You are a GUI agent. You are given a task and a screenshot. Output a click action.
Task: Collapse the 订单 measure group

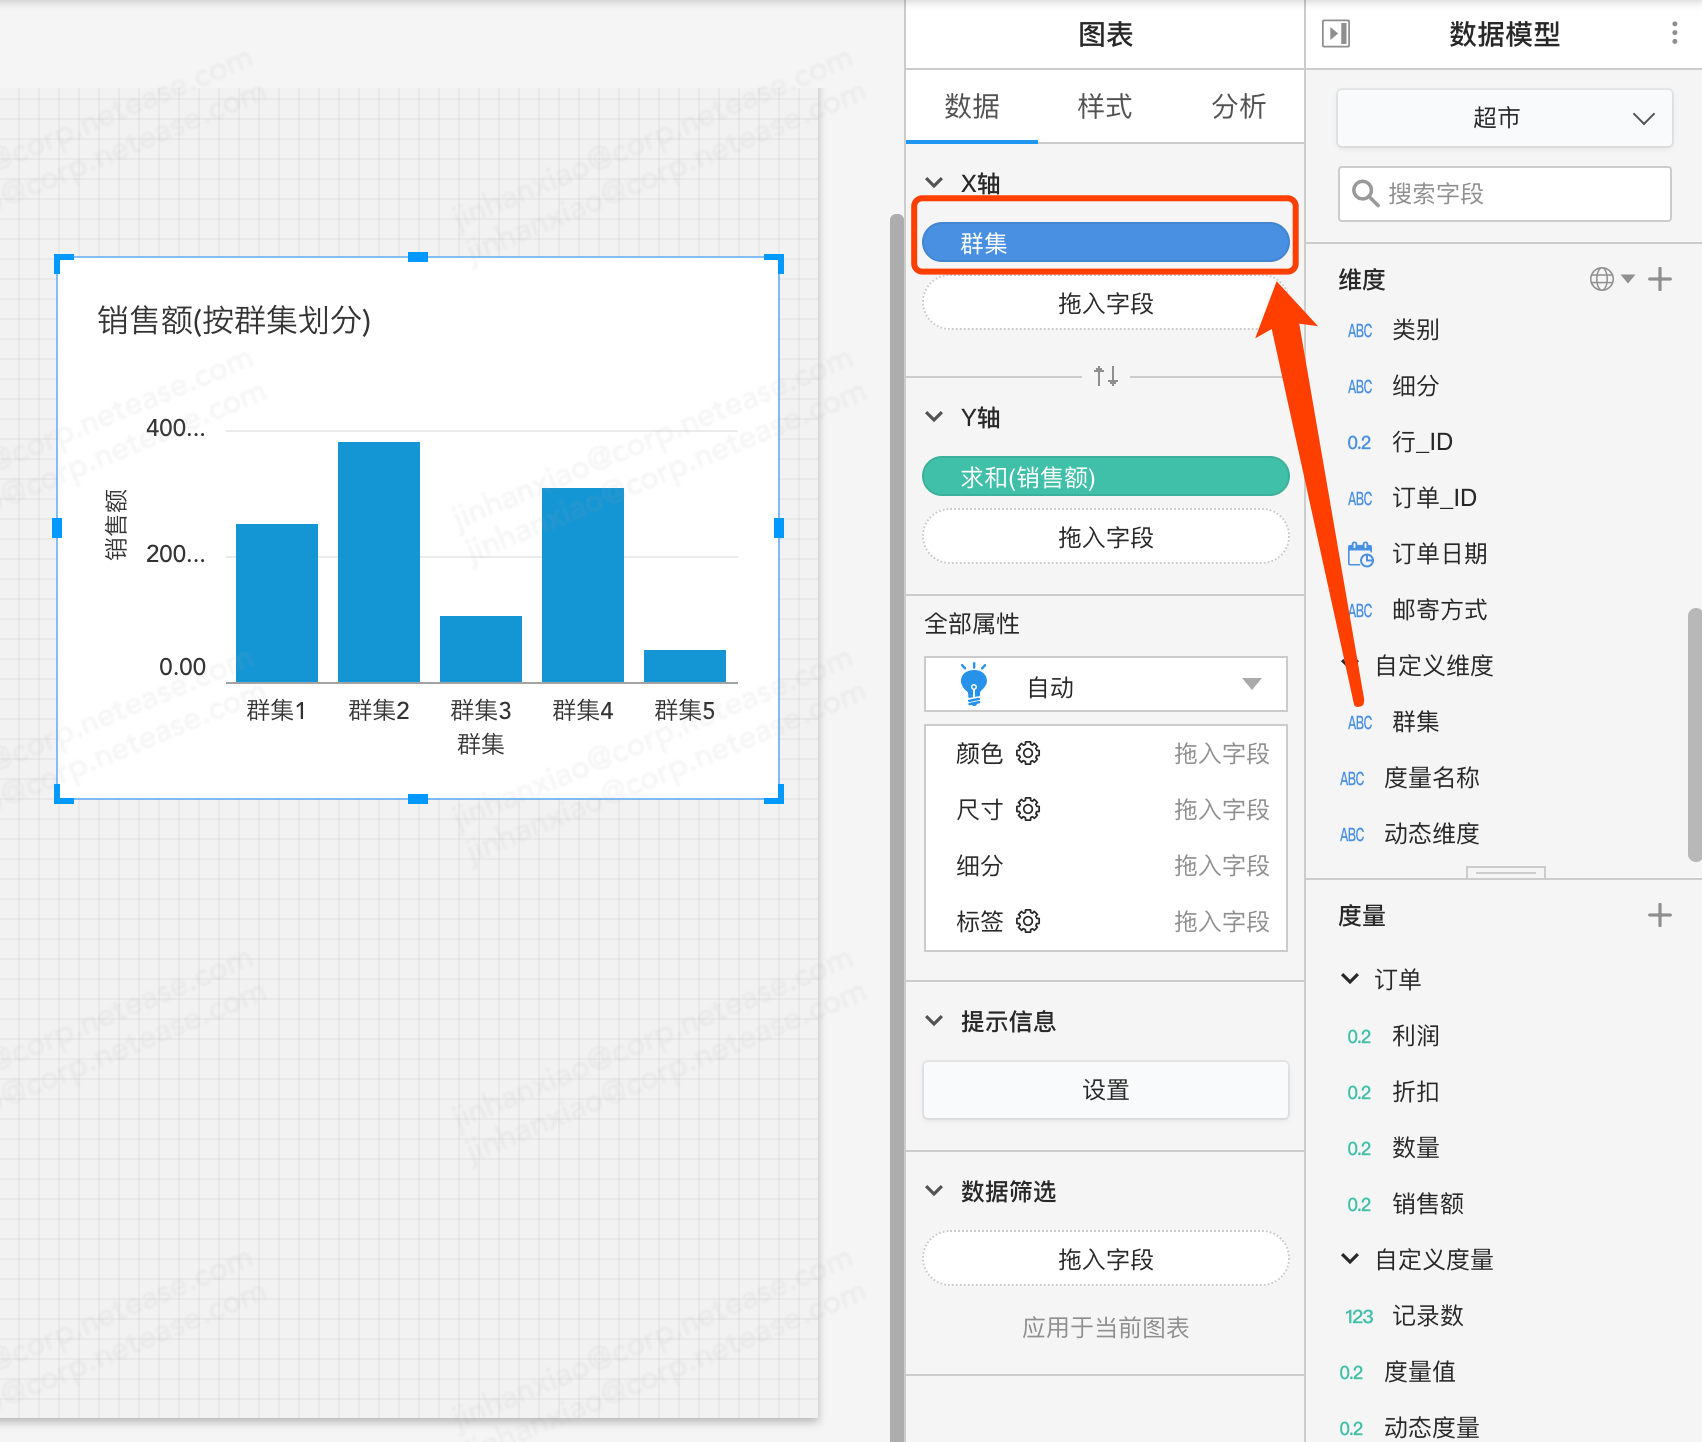tap(1350, 979)
